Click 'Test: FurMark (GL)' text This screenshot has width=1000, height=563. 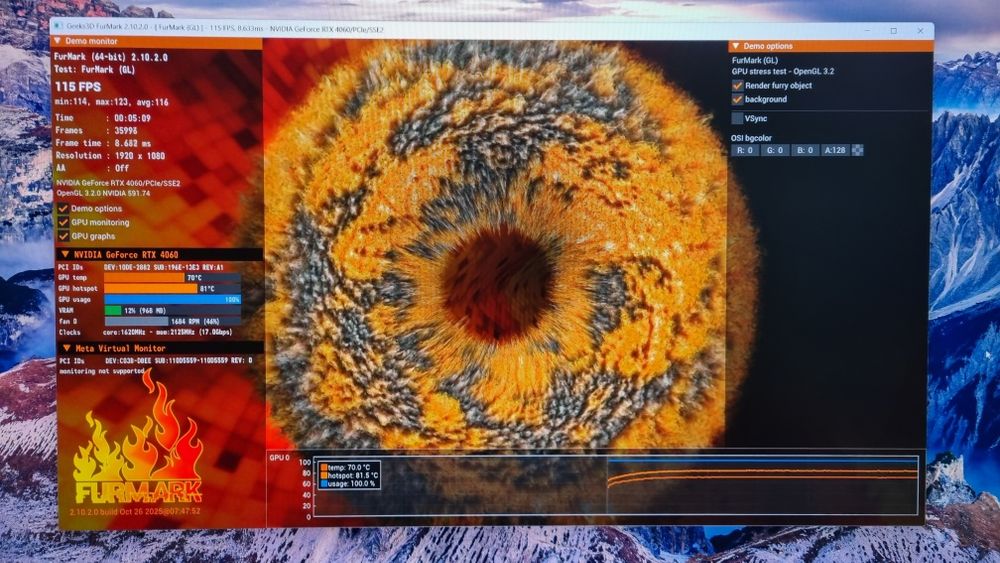(x=94, y=69)
